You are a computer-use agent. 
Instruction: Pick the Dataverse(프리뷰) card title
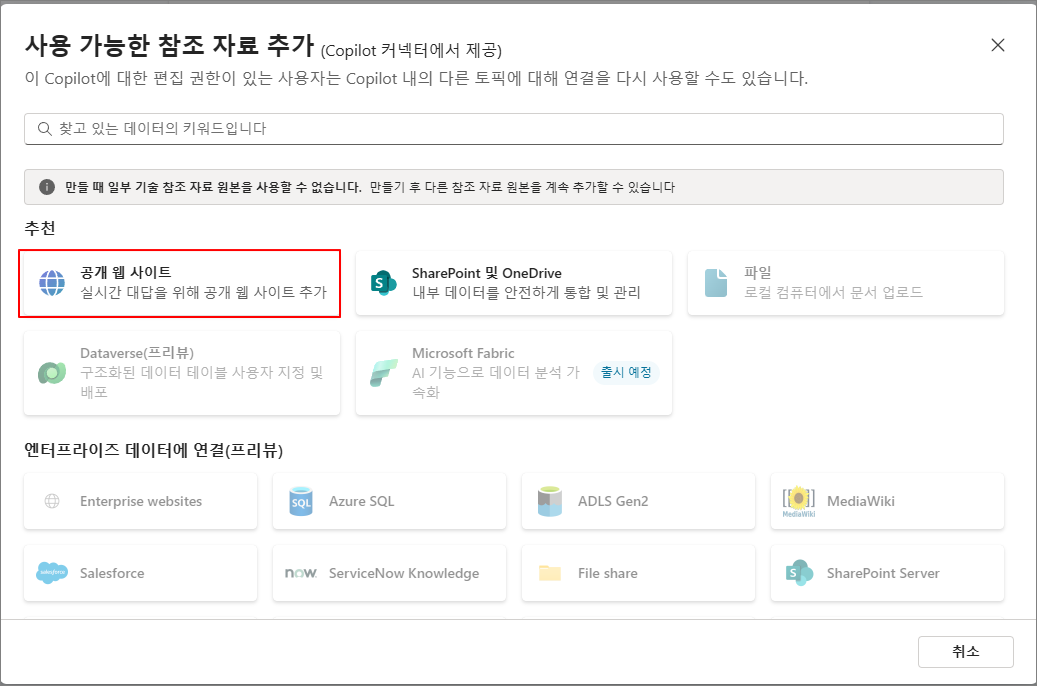pyautogui.click(x=137, y=353)
